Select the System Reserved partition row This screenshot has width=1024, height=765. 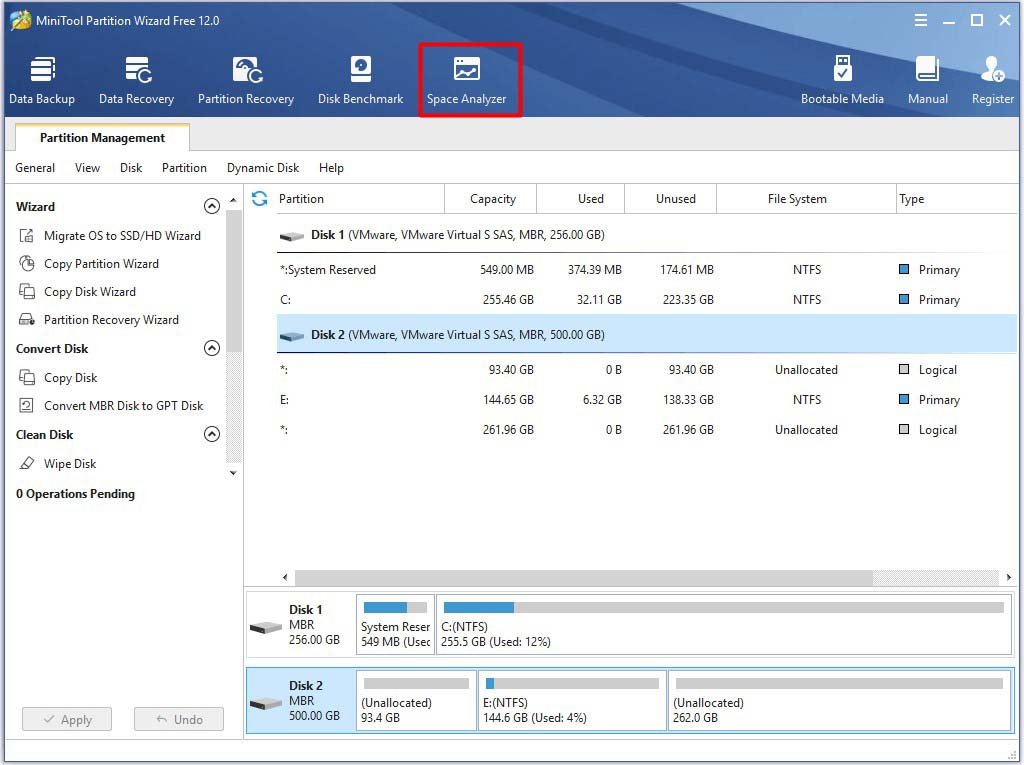646,270
